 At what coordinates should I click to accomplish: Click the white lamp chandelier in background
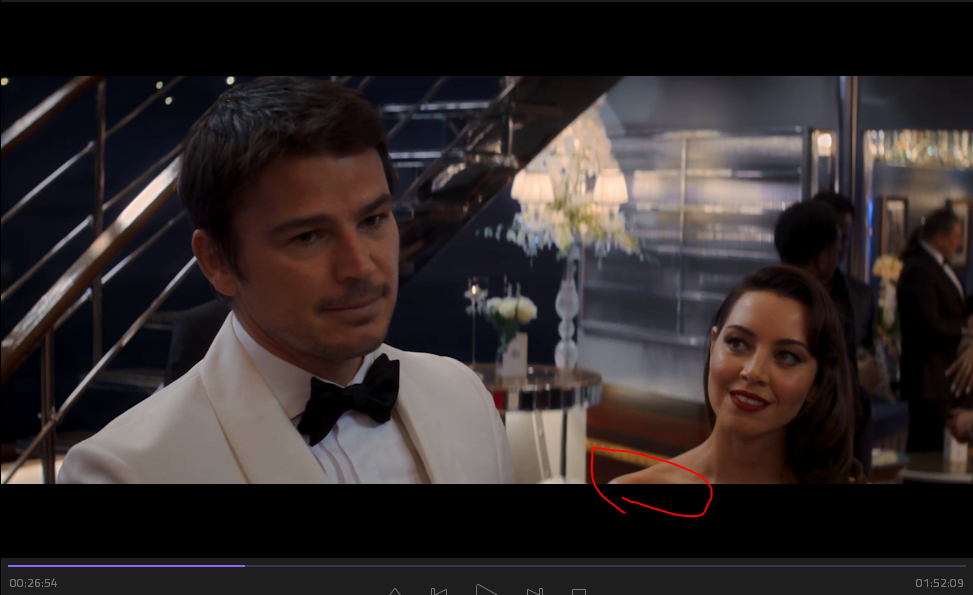(x=569, y=188)
